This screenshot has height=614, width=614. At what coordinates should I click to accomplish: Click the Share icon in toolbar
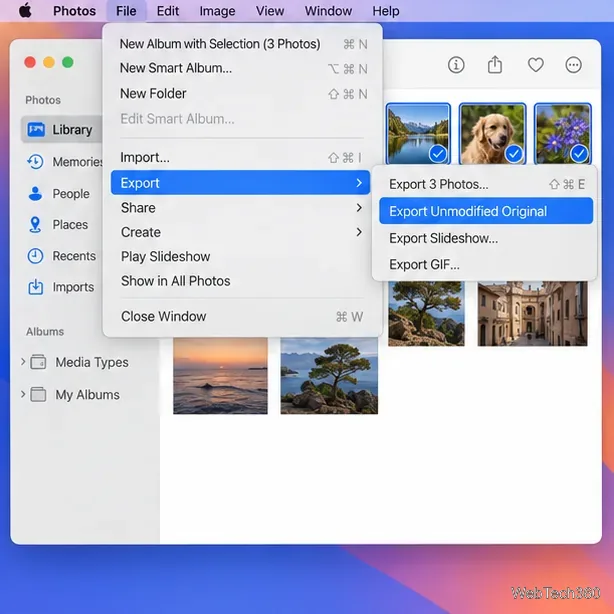495,65
